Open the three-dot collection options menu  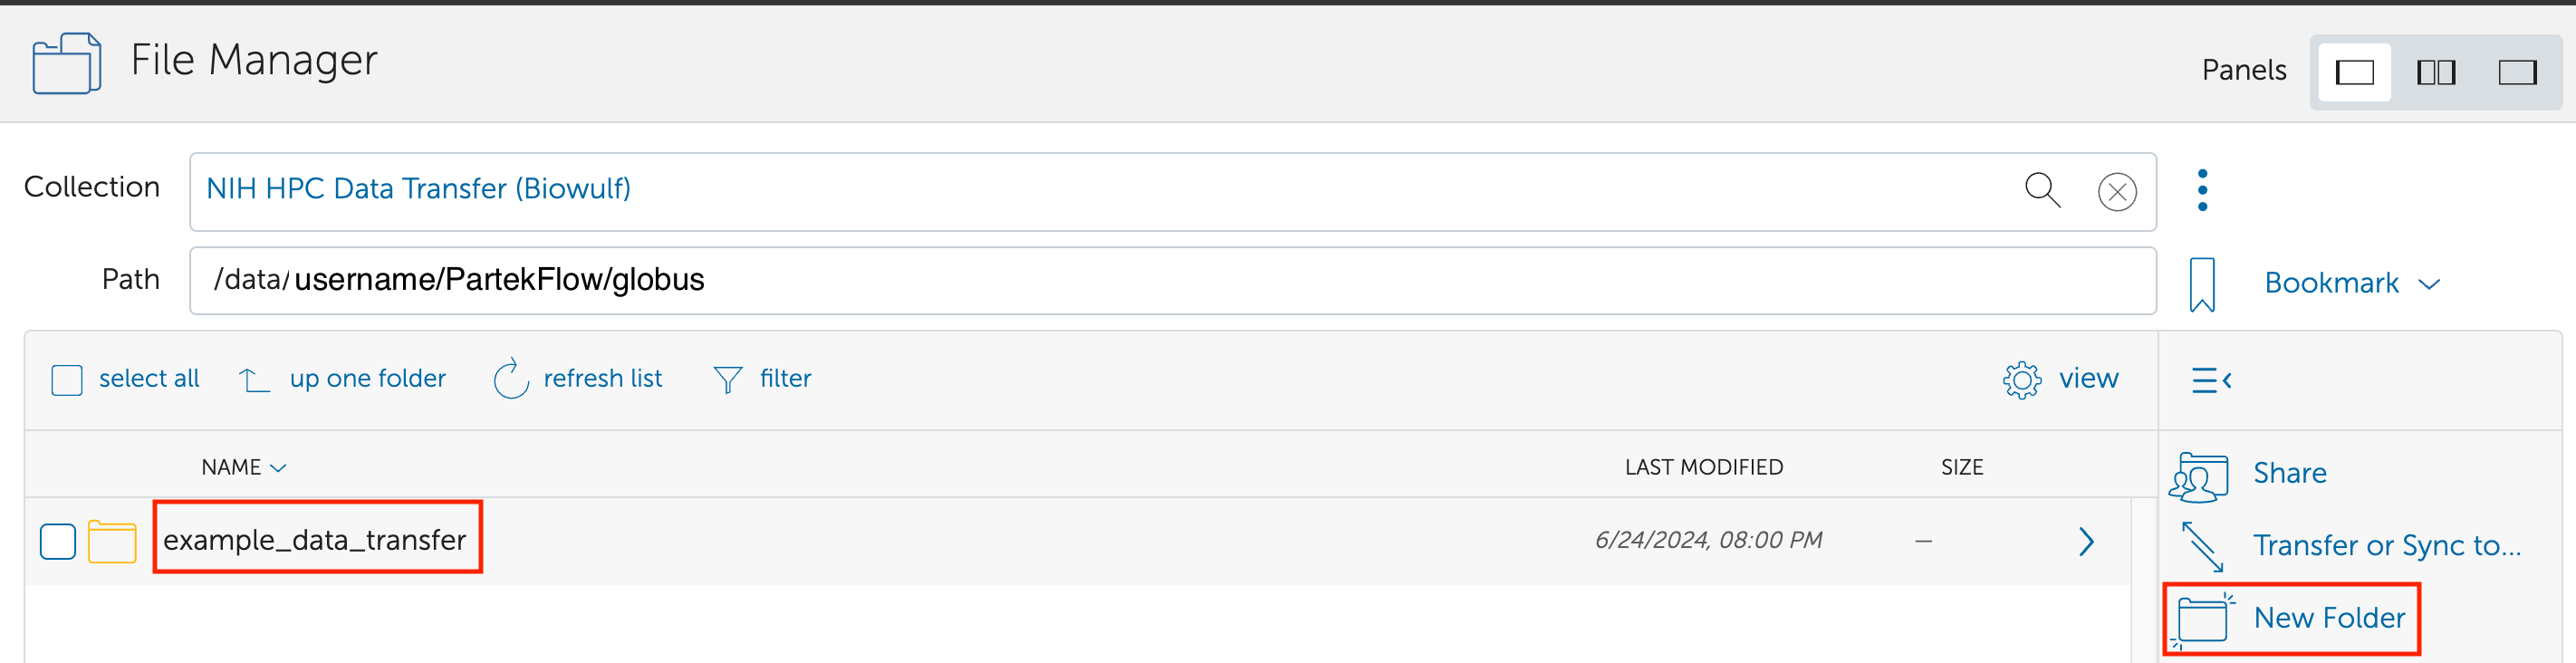pos(2202,190)
